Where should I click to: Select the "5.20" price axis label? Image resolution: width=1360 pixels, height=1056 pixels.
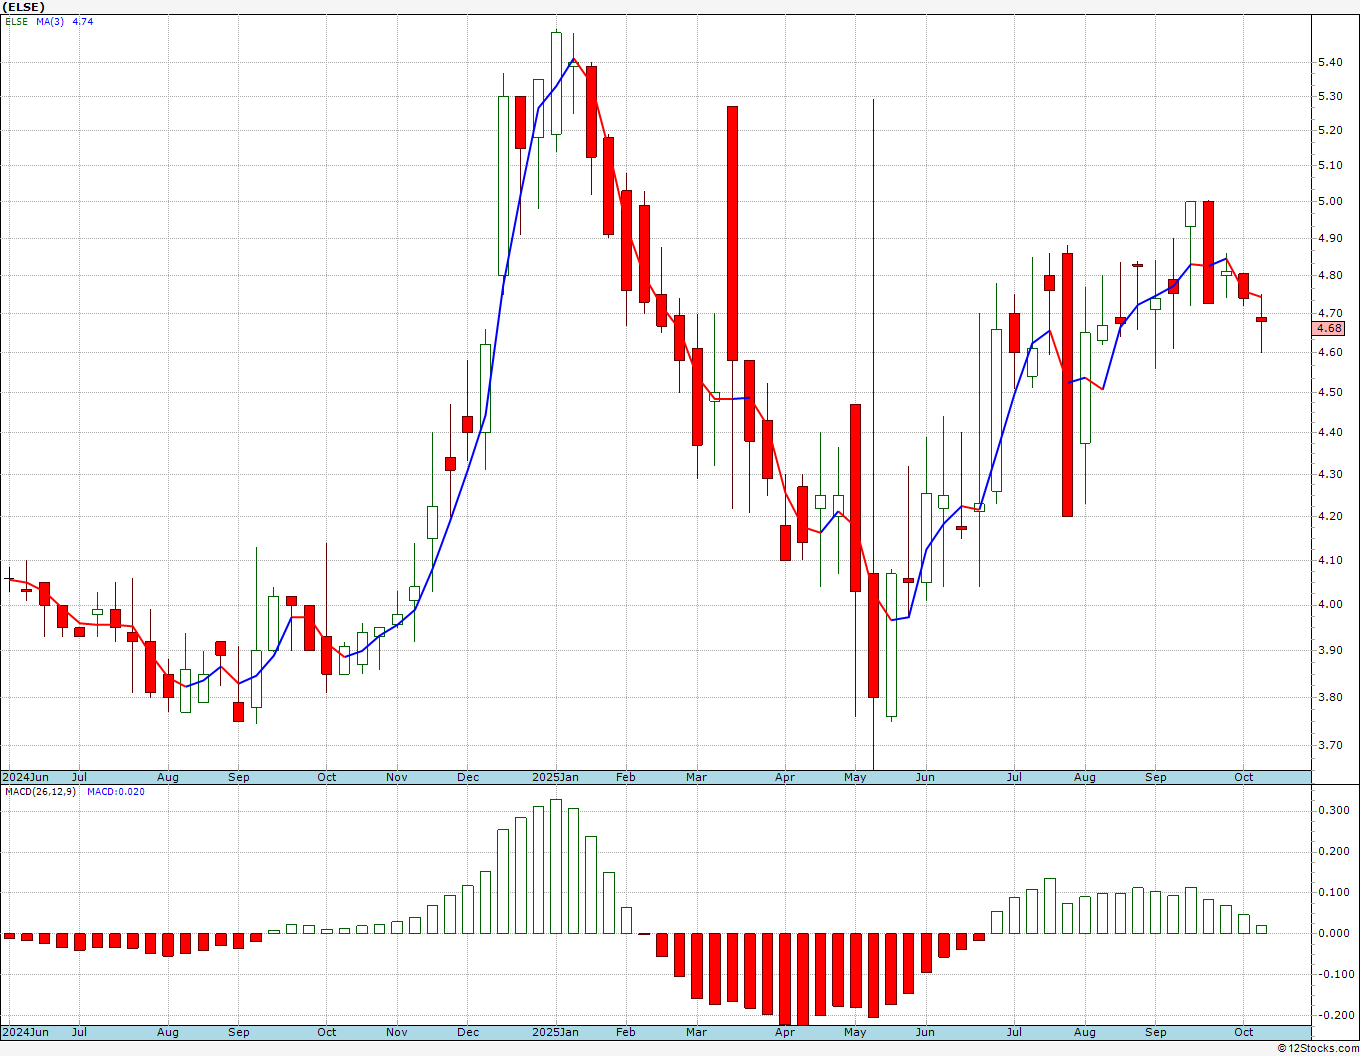pos(1330,130)
